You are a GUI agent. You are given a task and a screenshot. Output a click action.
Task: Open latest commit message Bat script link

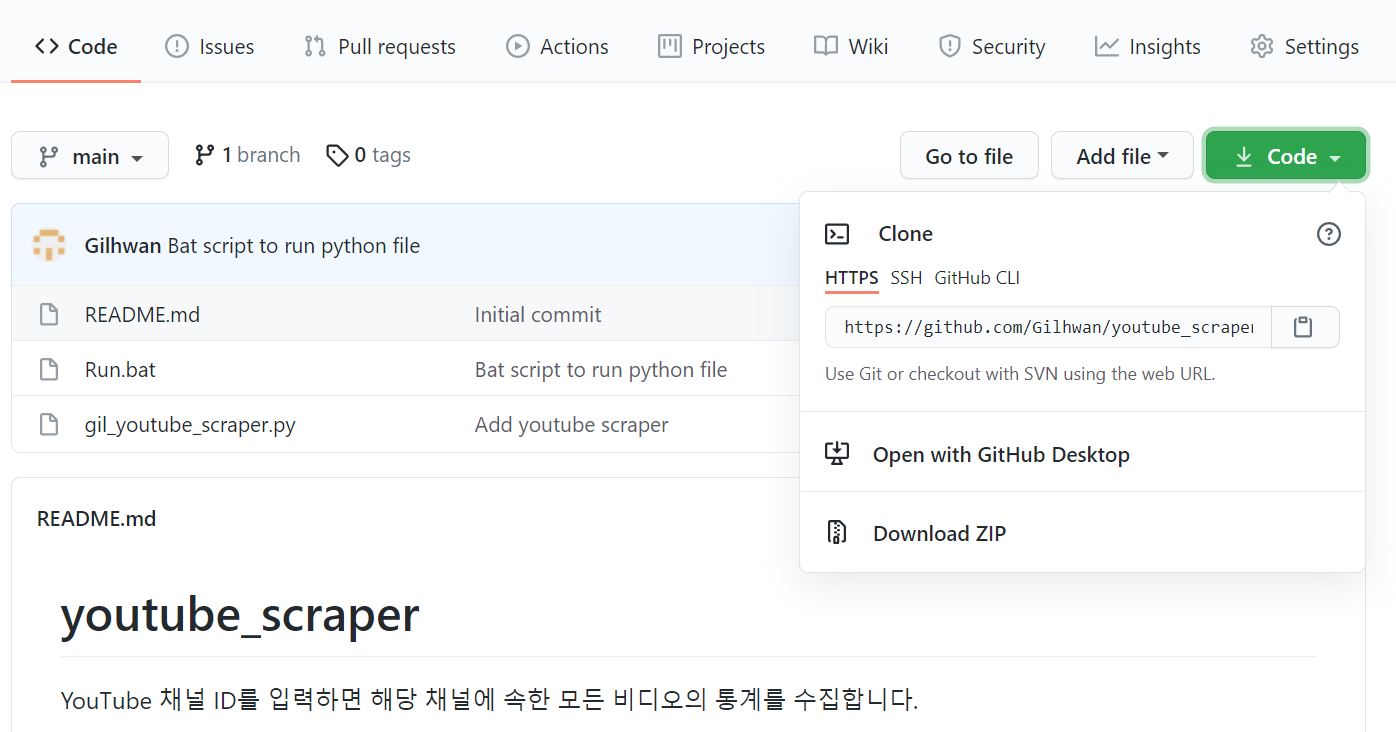pos(294,246)
